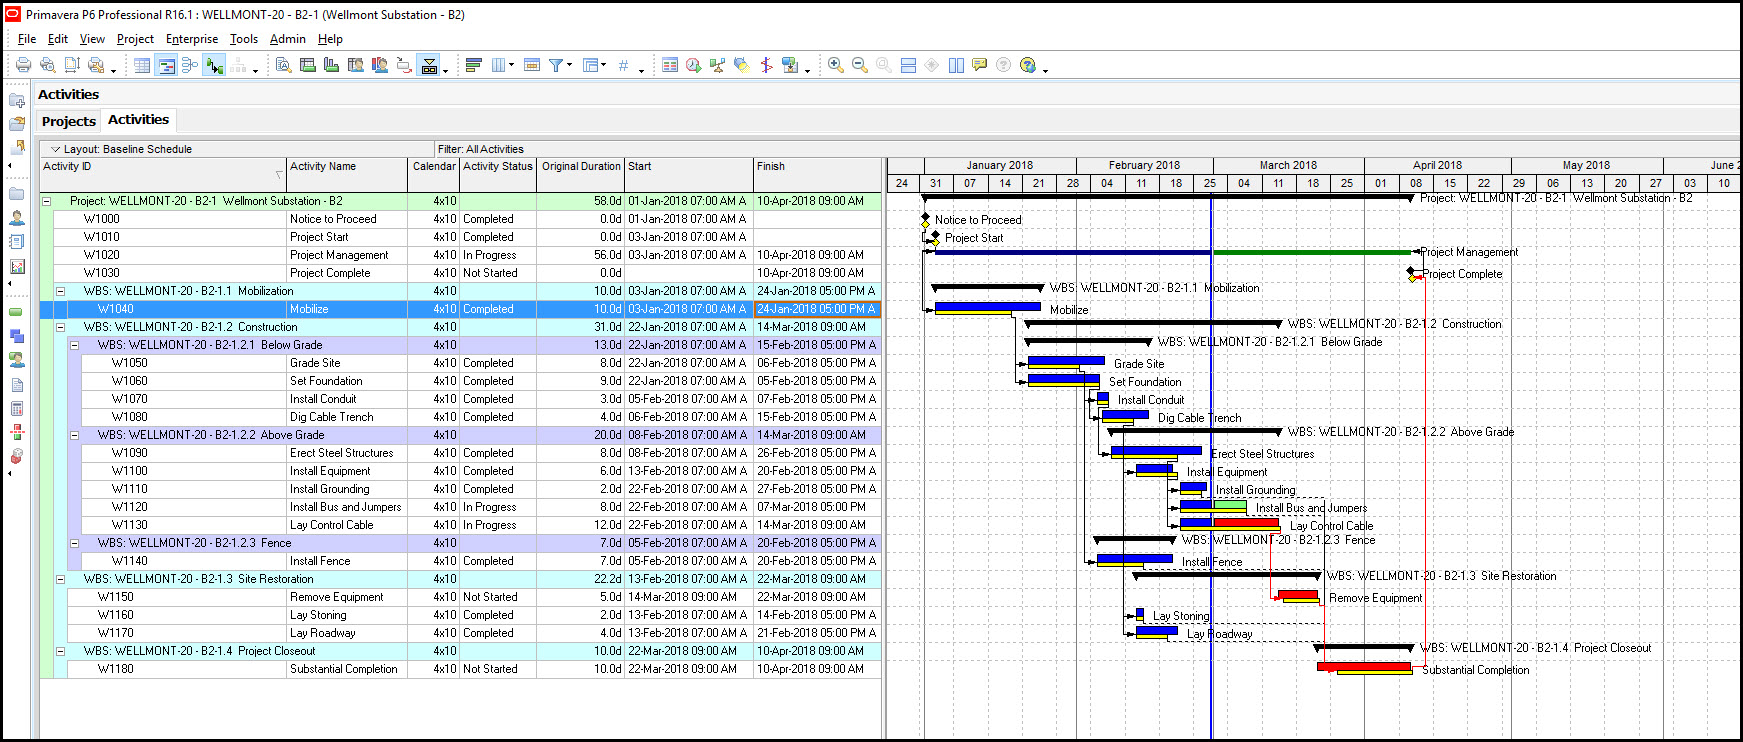1743x742 pixels.
Task: Open Print Preview from toolbar
Action: [x=47, y=65]
